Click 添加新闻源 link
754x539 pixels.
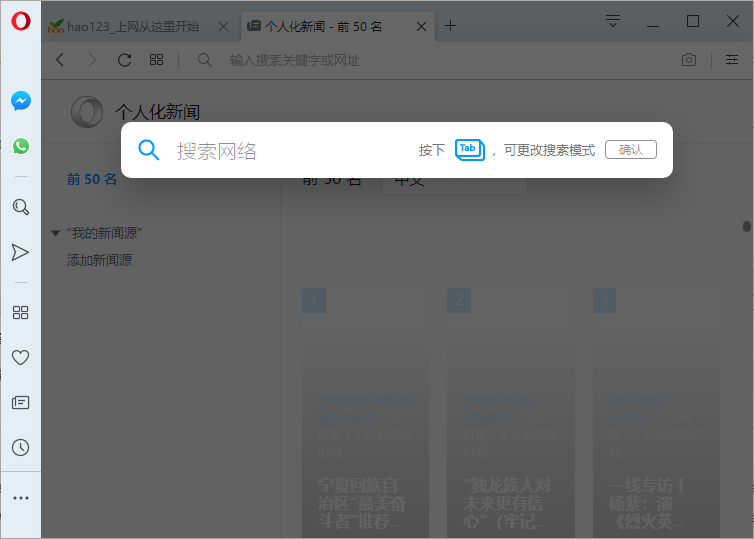click(100, 260)
